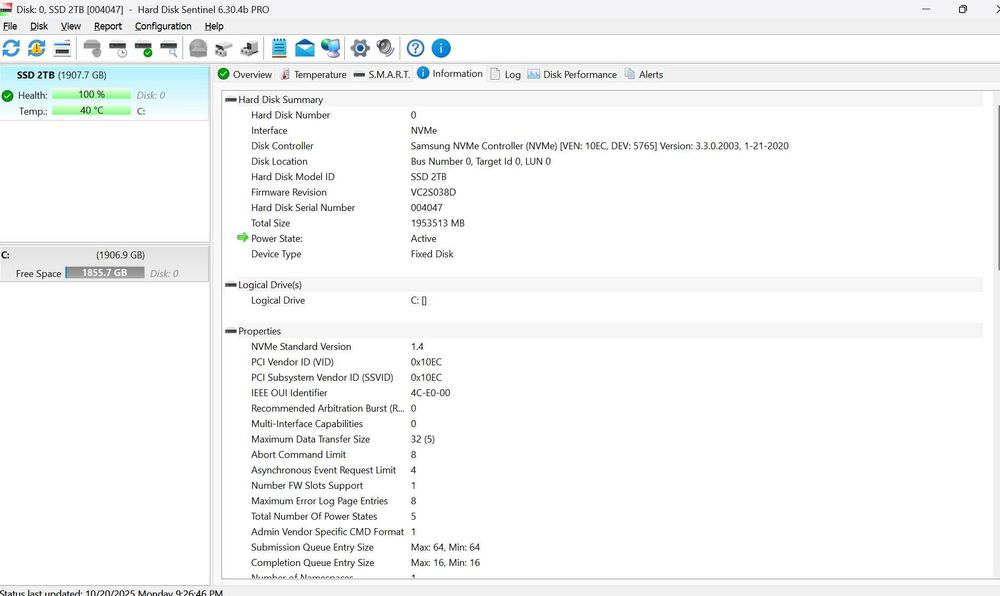The height and width of the screenshot is (596, 1000).
Task: Click the gray disk with shield toolbar icon
Action: click(92, 48)
